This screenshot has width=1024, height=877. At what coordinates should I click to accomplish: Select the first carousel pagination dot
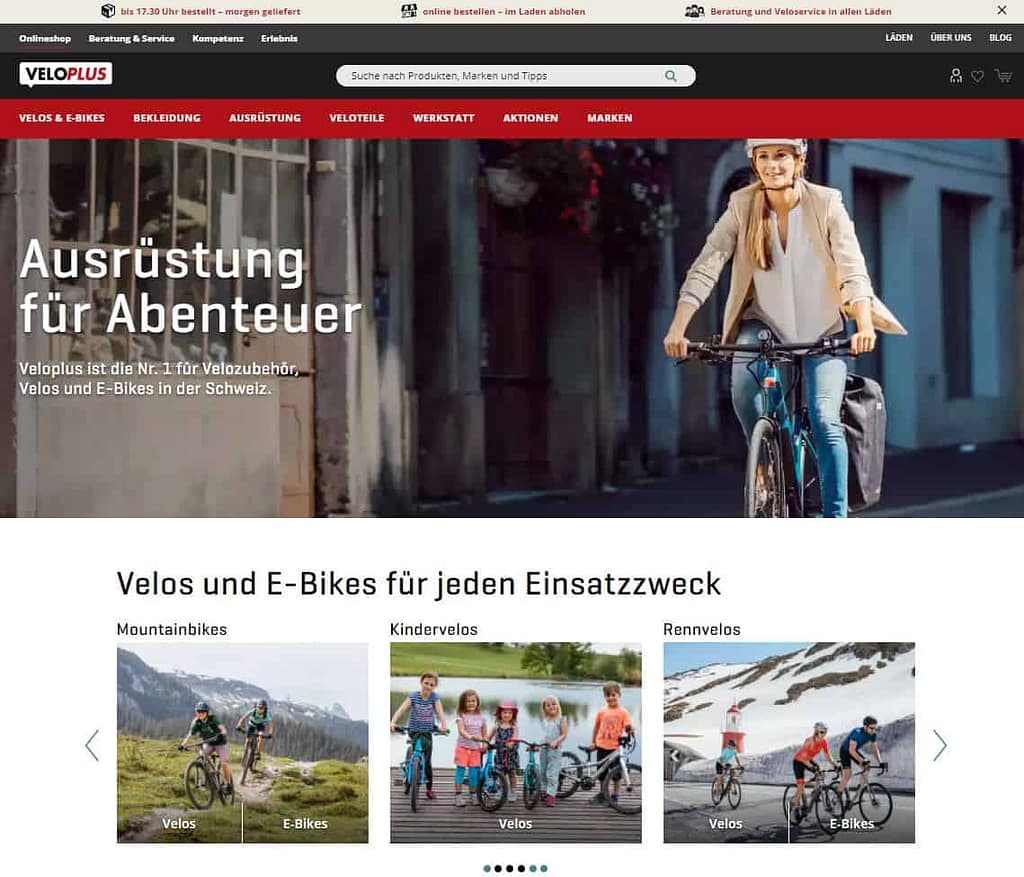[487, 869]
